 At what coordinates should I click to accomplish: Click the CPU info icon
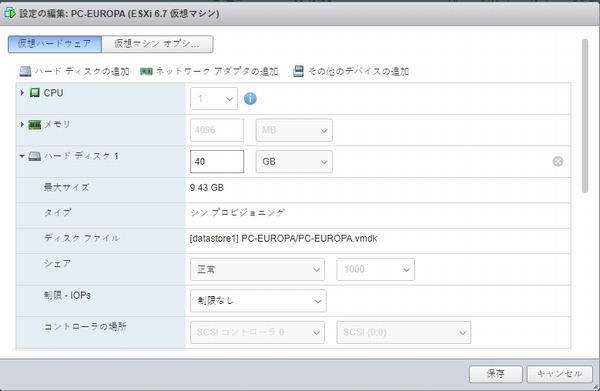point(250,99)
